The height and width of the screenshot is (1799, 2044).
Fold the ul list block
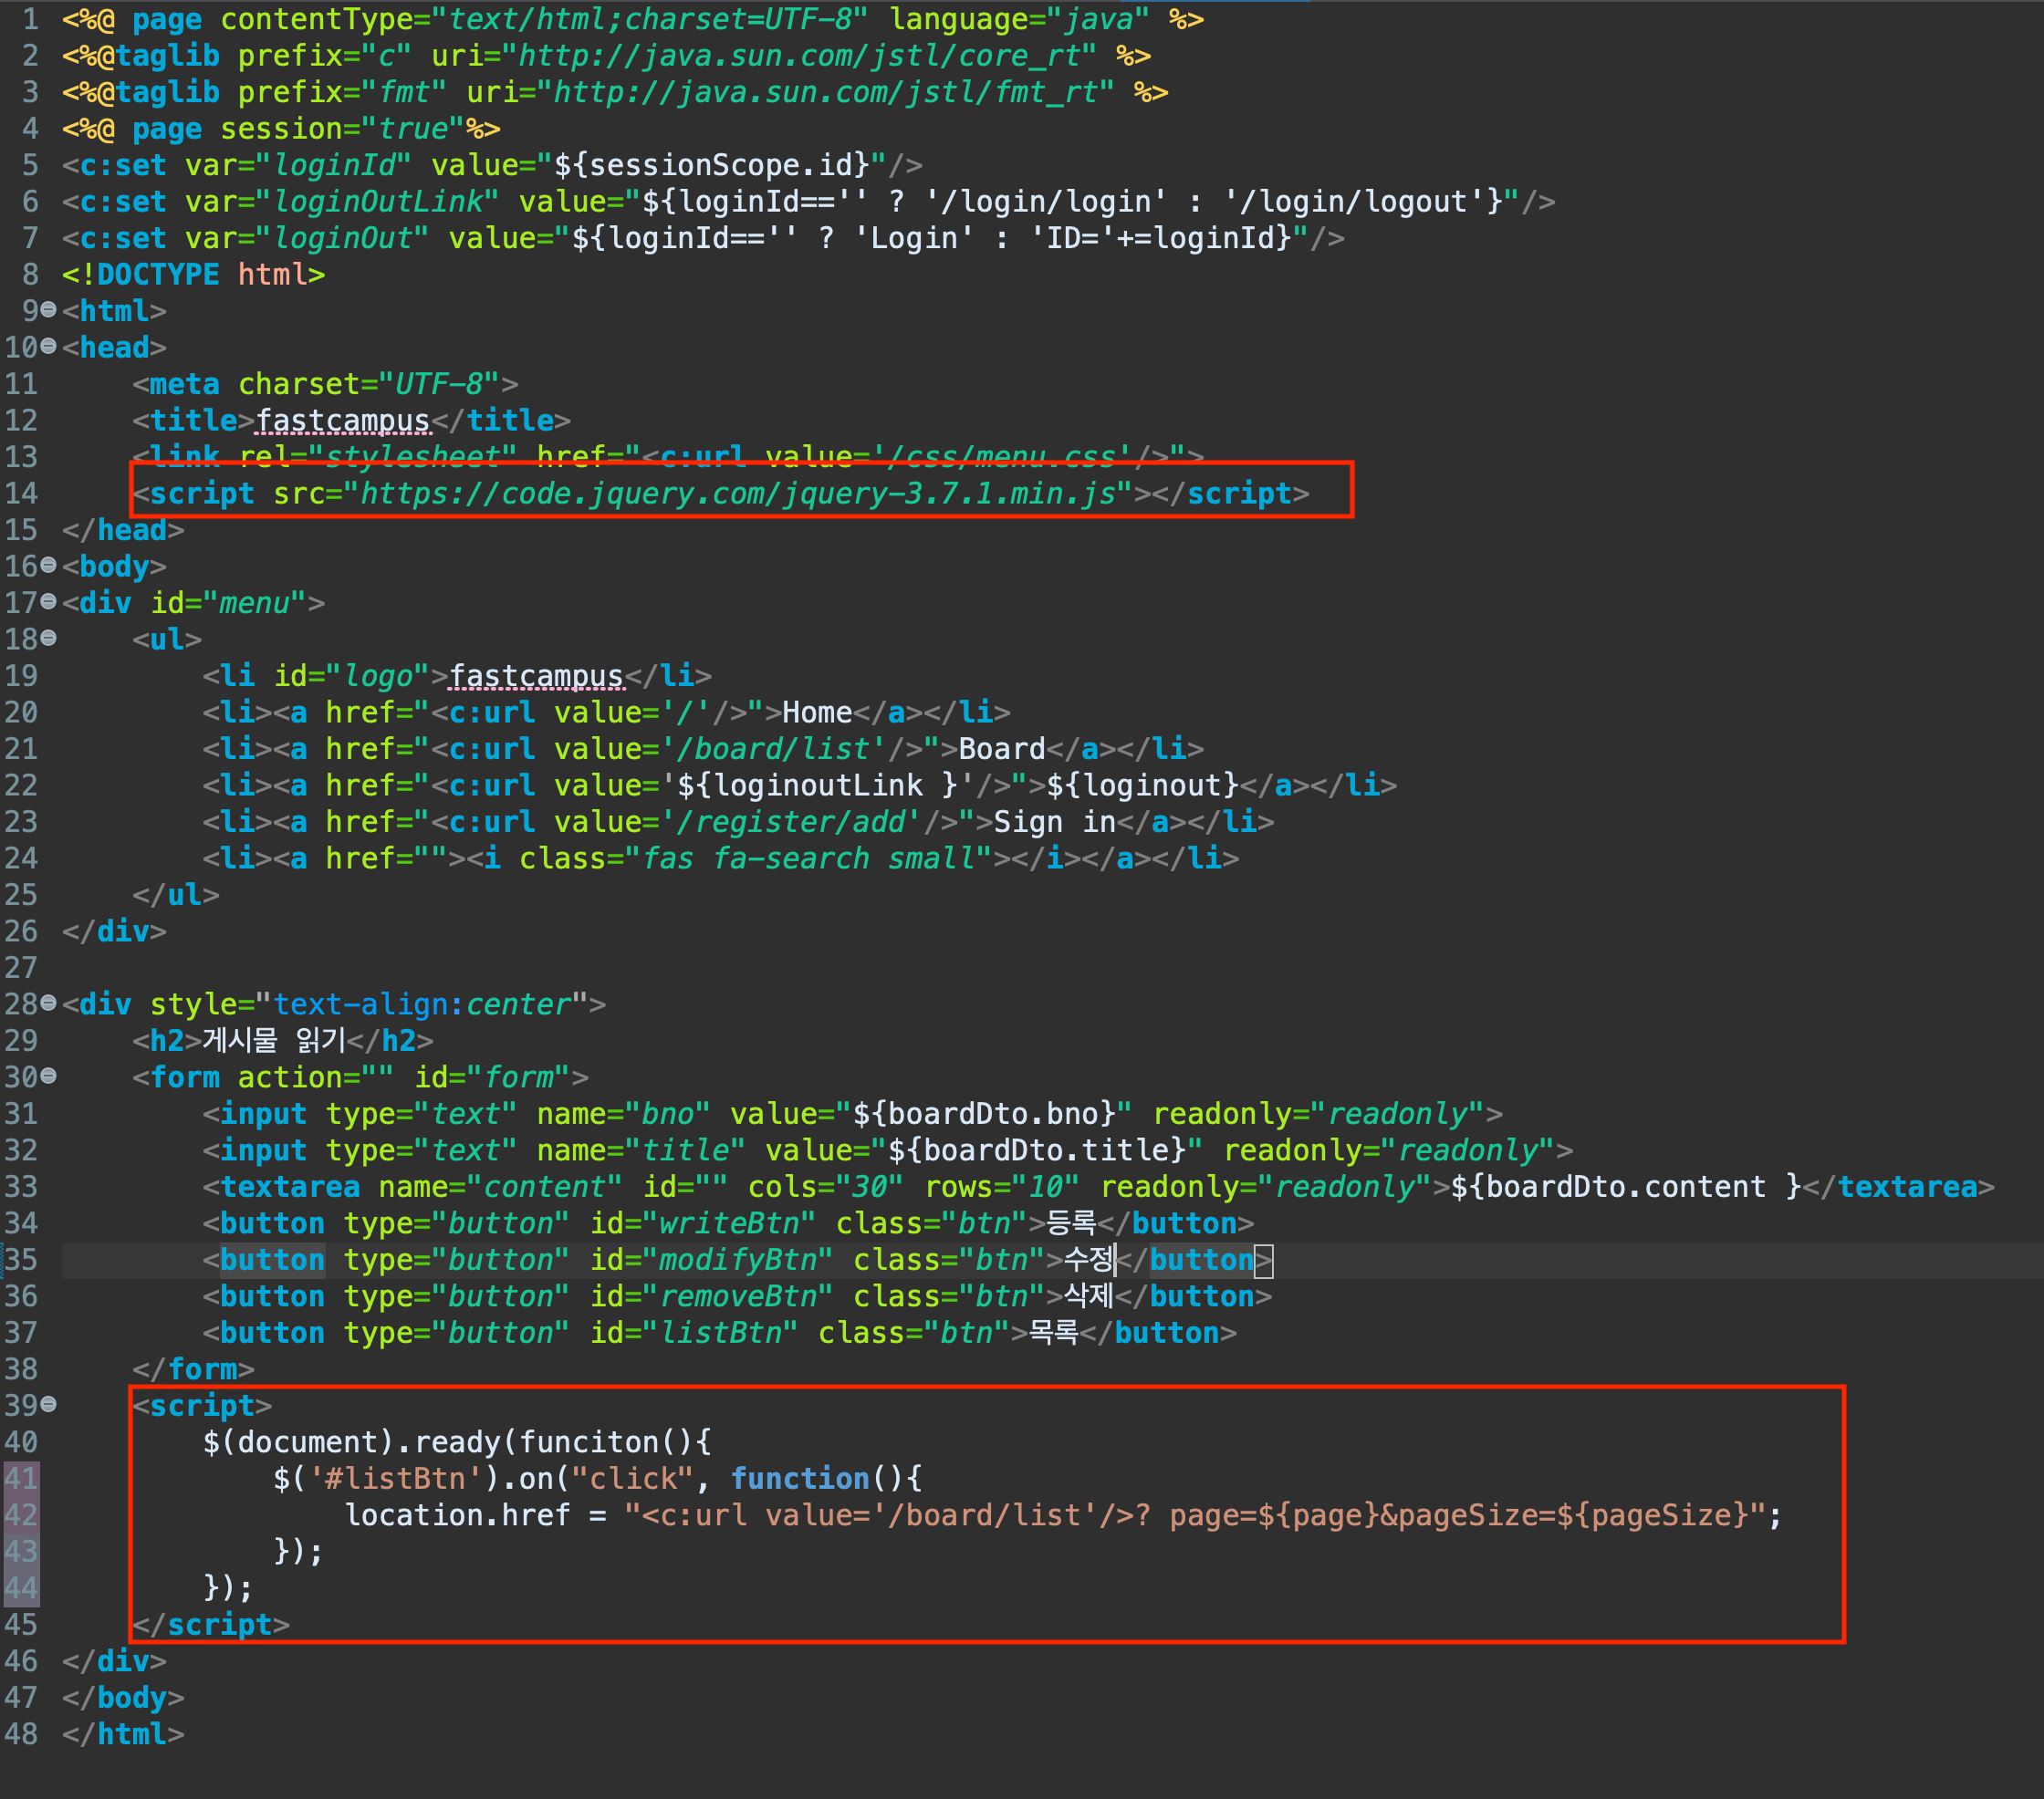(x=47, y=638)
